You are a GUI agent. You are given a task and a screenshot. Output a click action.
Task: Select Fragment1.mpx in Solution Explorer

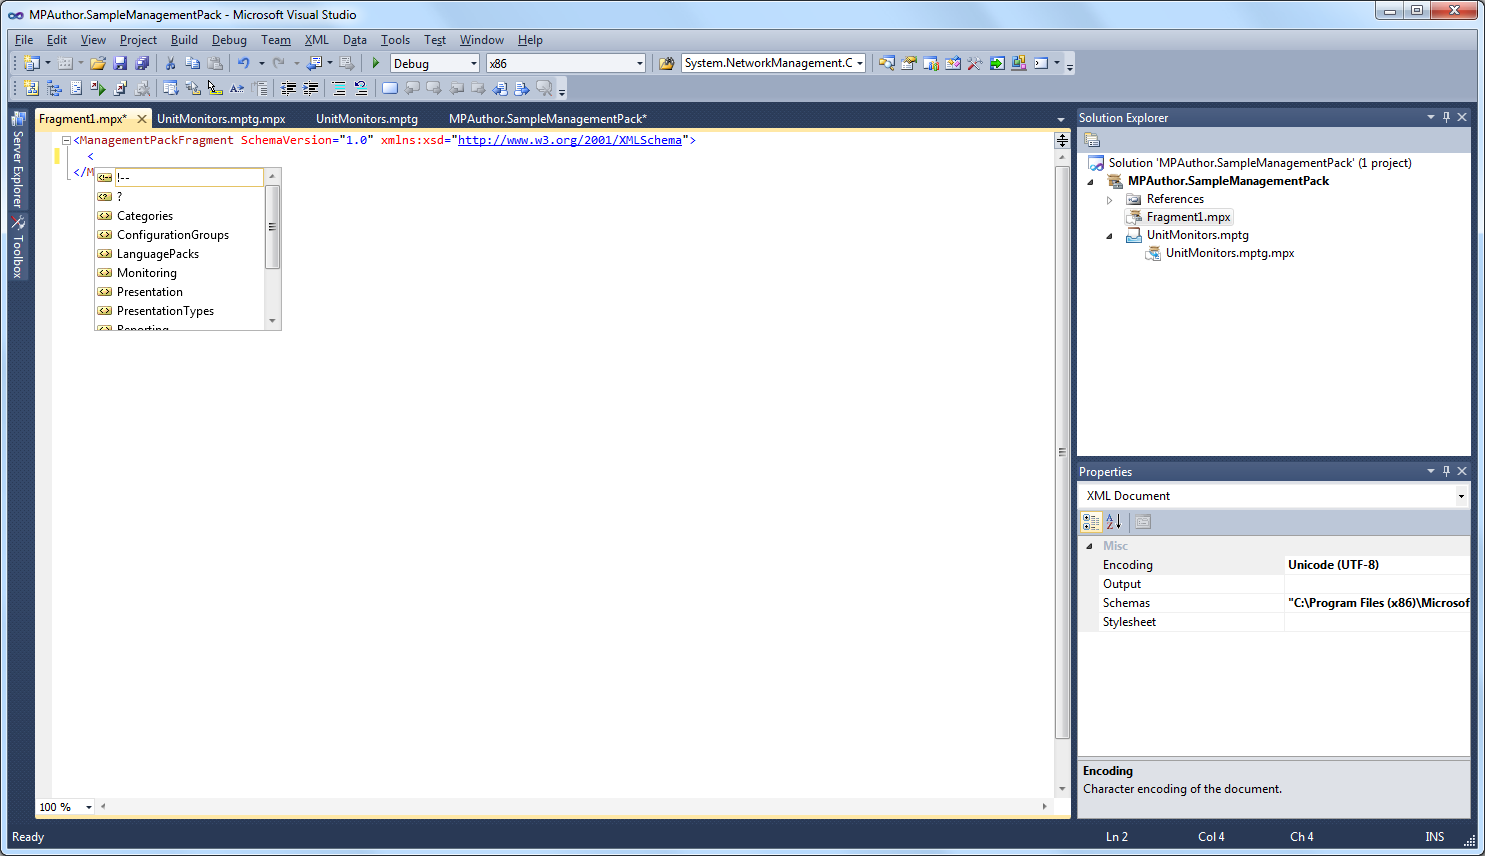tap(1188, 217)
